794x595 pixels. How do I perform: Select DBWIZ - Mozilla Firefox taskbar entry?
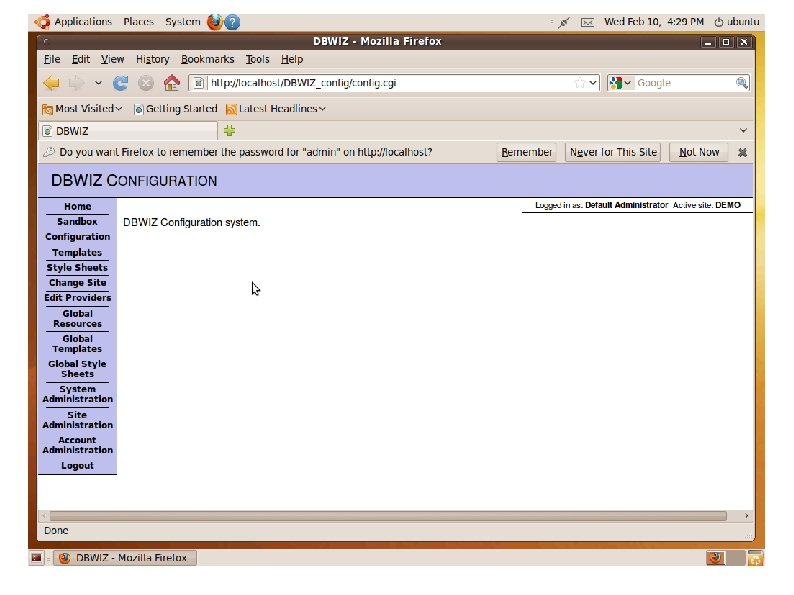125,558
